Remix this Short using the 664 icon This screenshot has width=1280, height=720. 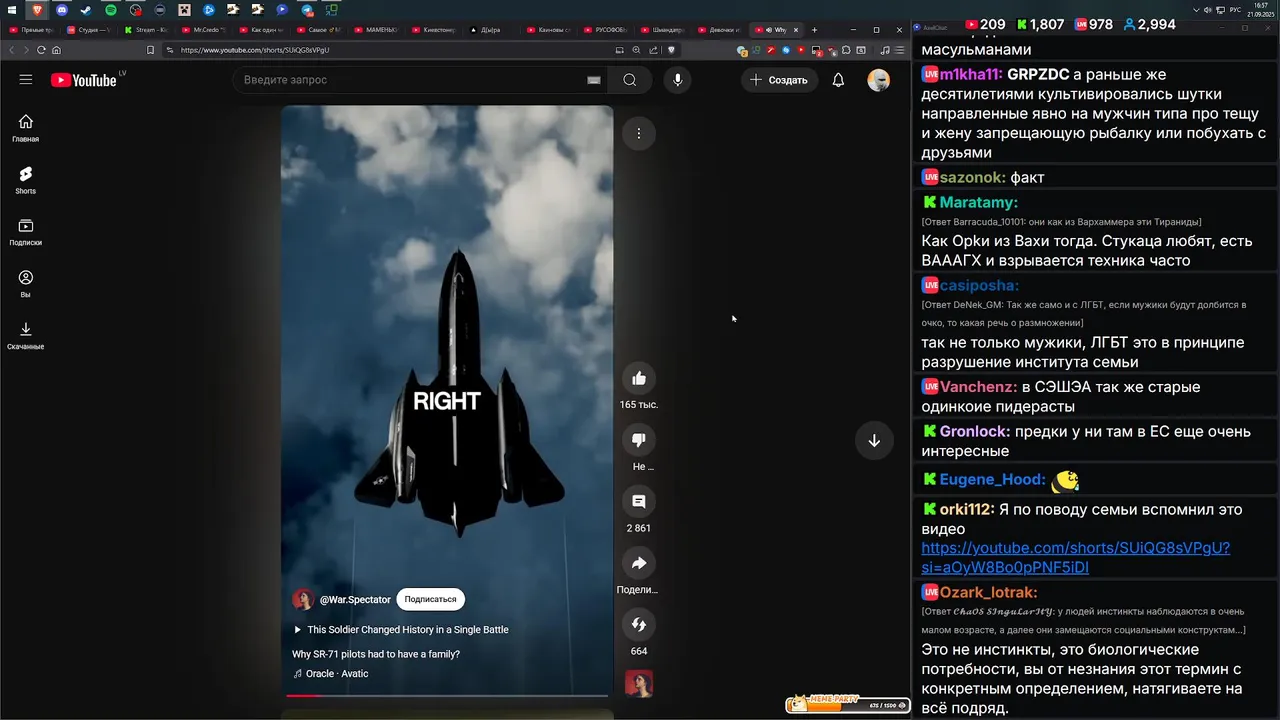click(639, 625)
